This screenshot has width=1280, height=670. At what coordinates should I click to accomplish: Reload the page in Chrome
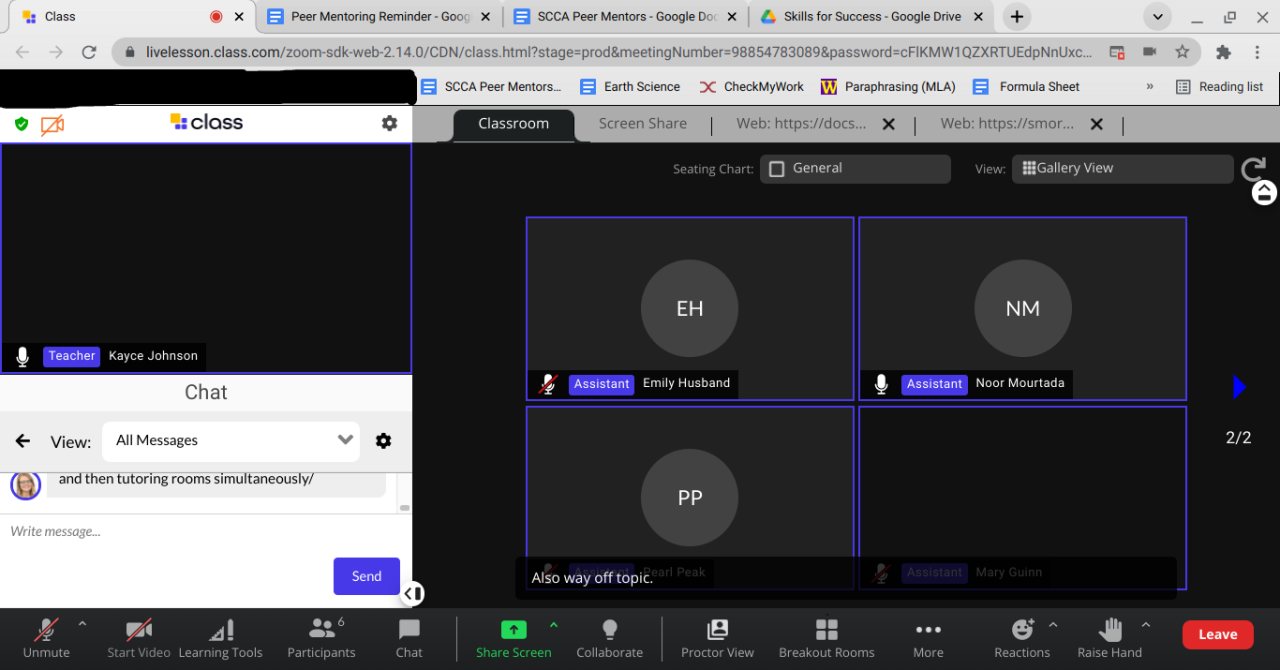pos(89,52)
